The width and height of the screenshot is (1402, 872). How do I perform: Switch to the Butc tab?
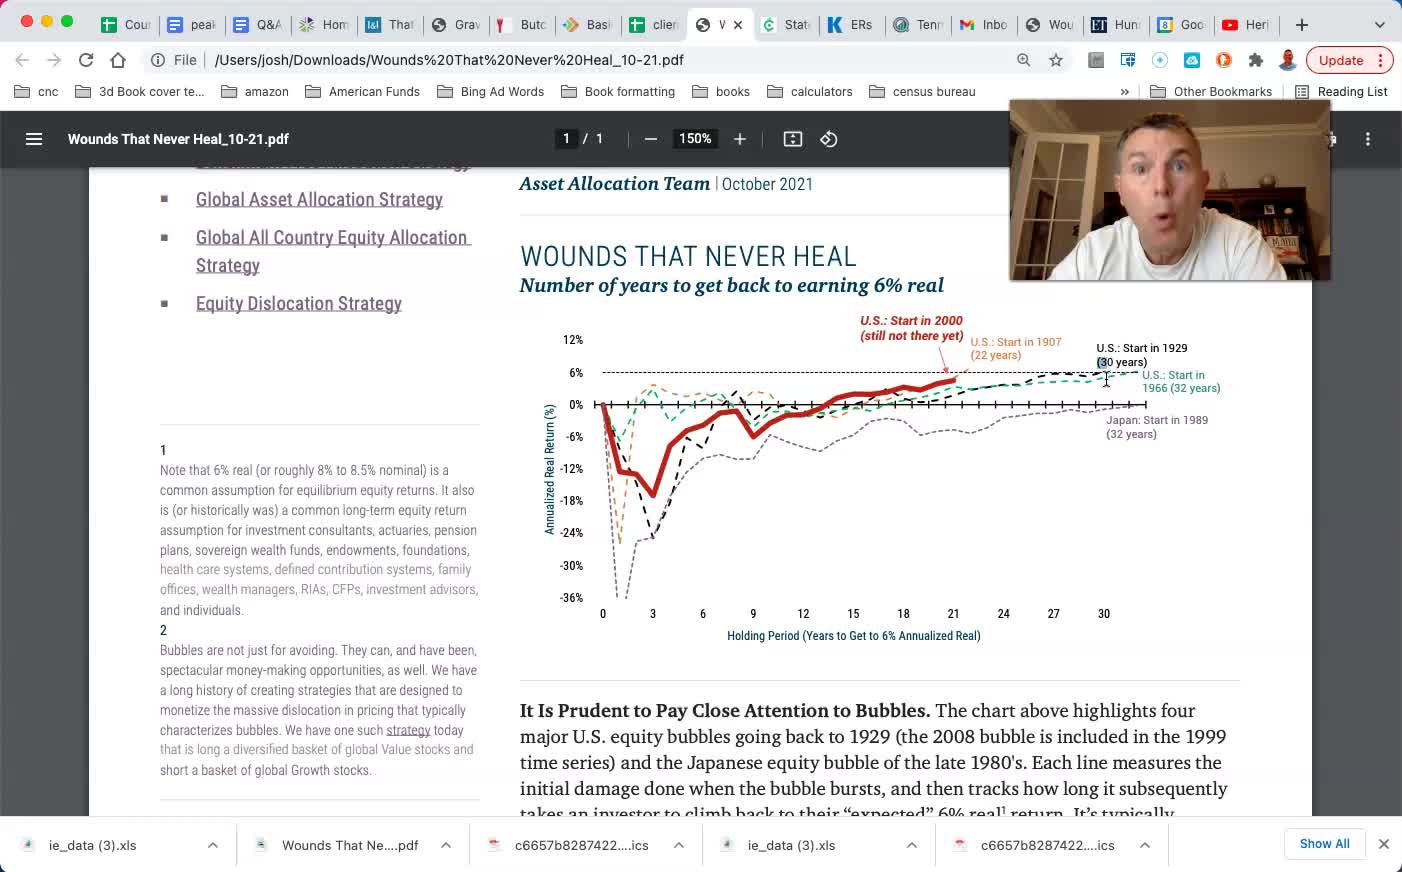(x=521, y=25)
